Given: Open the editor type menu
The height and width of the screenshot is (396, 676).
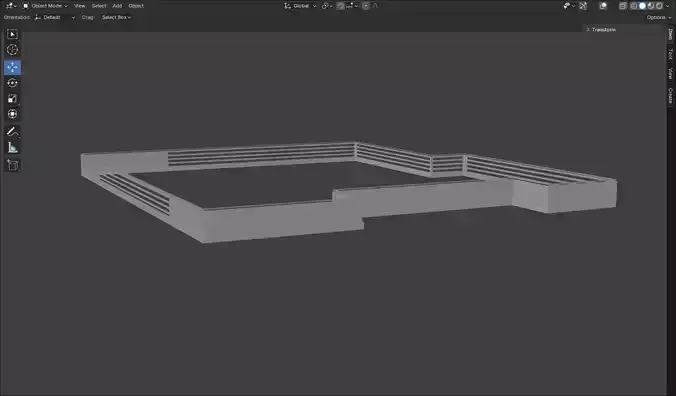Looking at the screenshot, I should pos(11,6).
